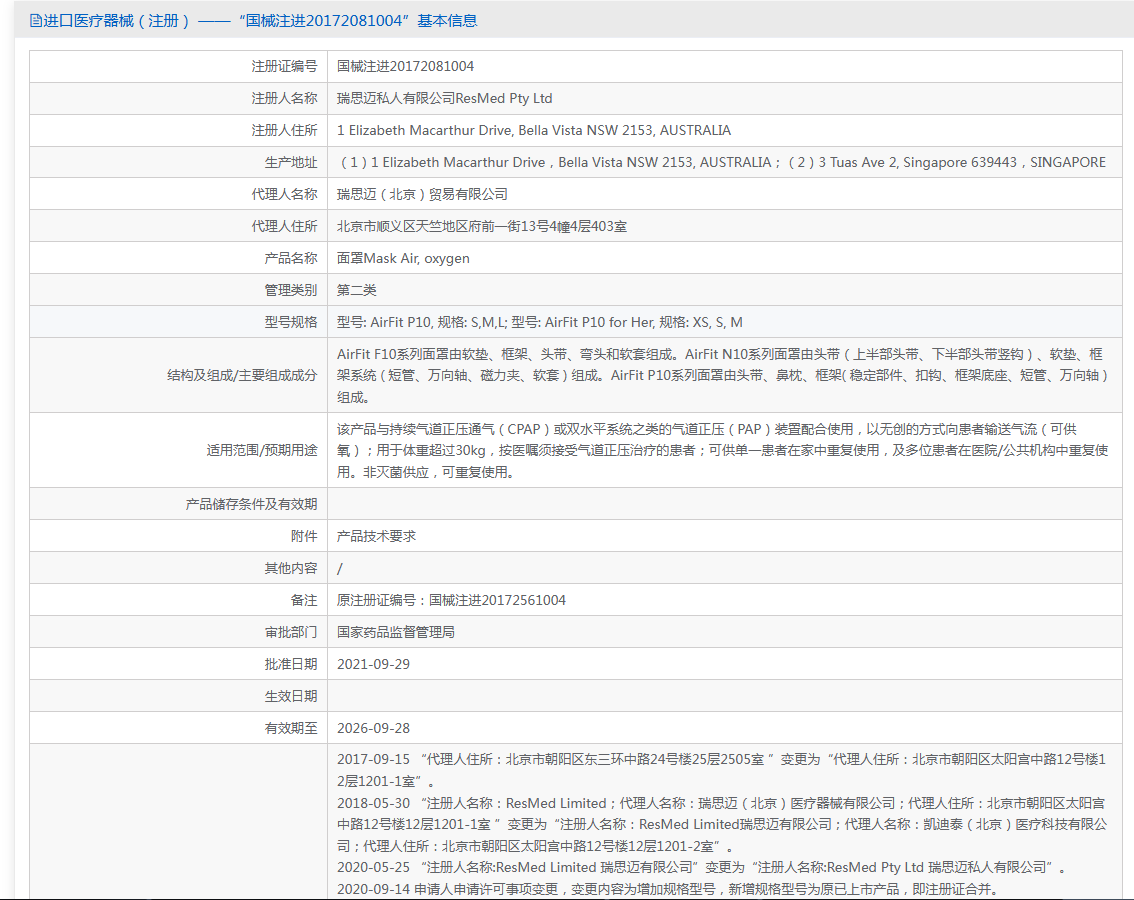The image size is (1134, 900).
Task: Select 国家药品监督管理局 value
Action: click(x=396, y=632)
